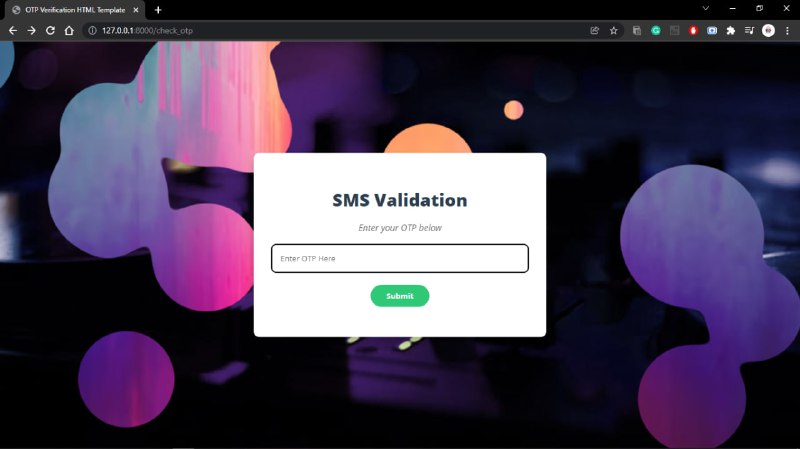The image size is (800, 449).
Task: Bookmark this tab with the star icon
Action: (x=614, y=31)
